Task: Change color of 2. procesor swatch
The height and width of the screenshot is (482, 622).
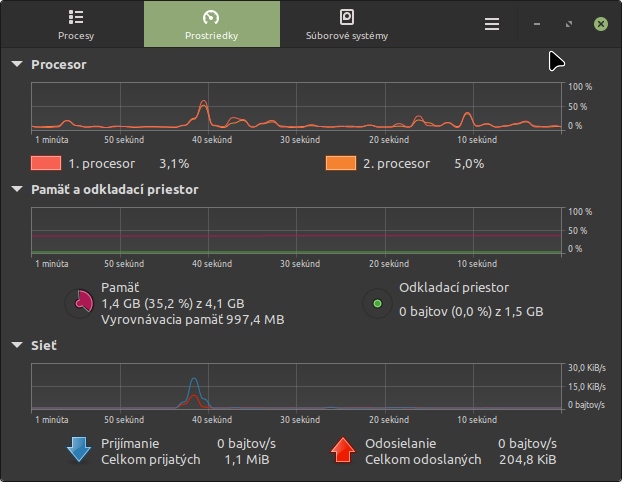Action: tap(342, 163)
